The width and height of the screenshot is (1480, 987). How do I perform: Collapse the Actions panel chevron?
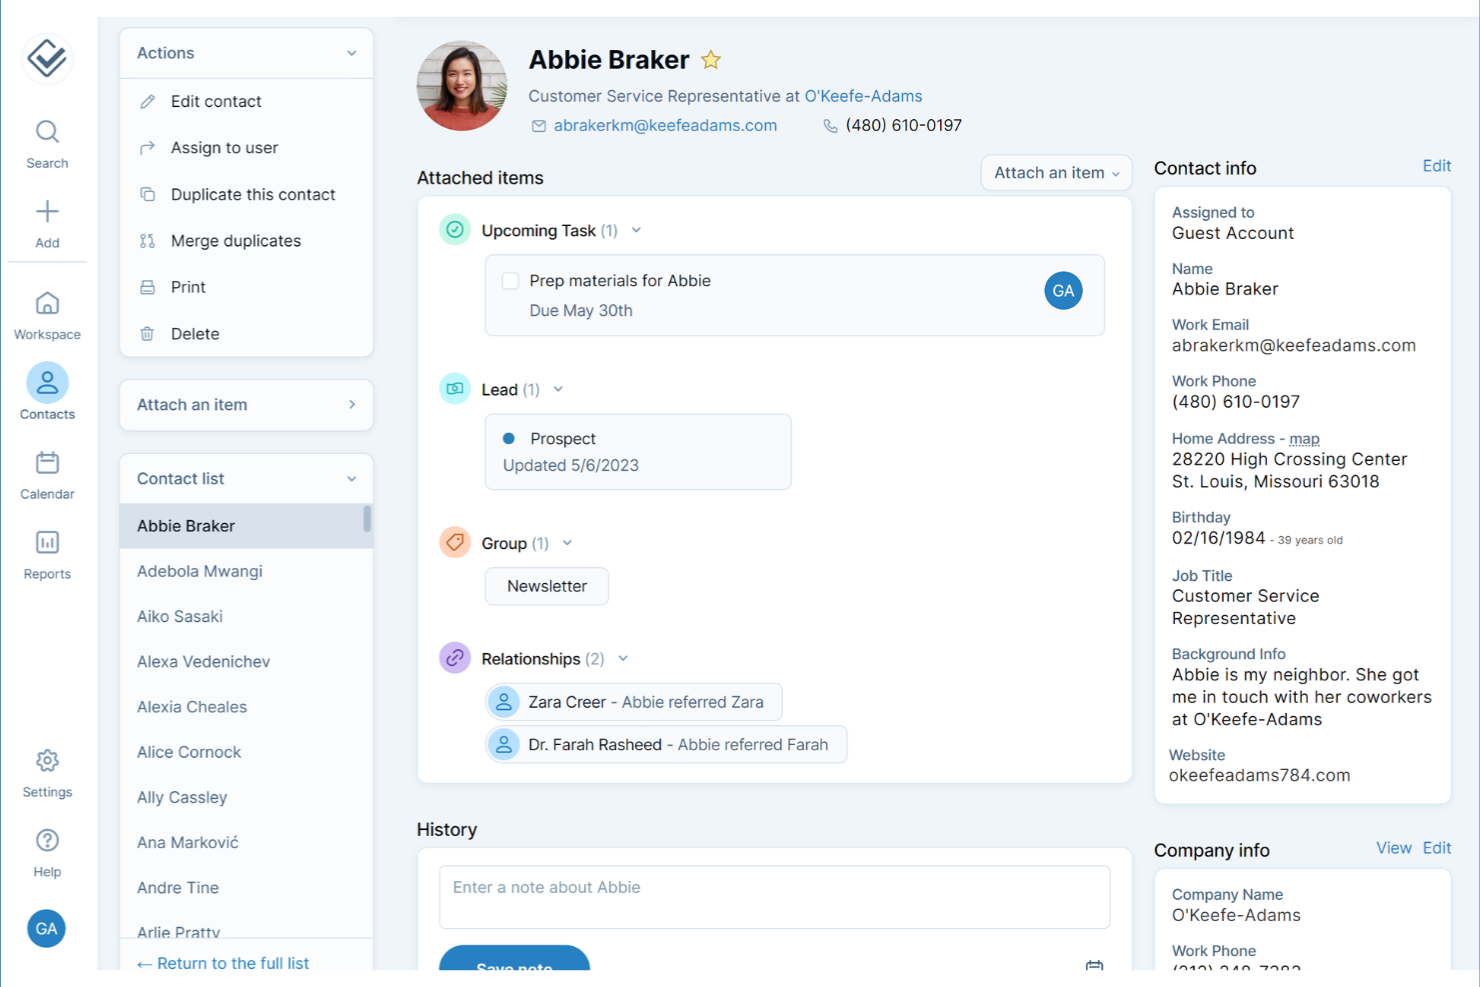pyautogui.click(x=351, y=52)
